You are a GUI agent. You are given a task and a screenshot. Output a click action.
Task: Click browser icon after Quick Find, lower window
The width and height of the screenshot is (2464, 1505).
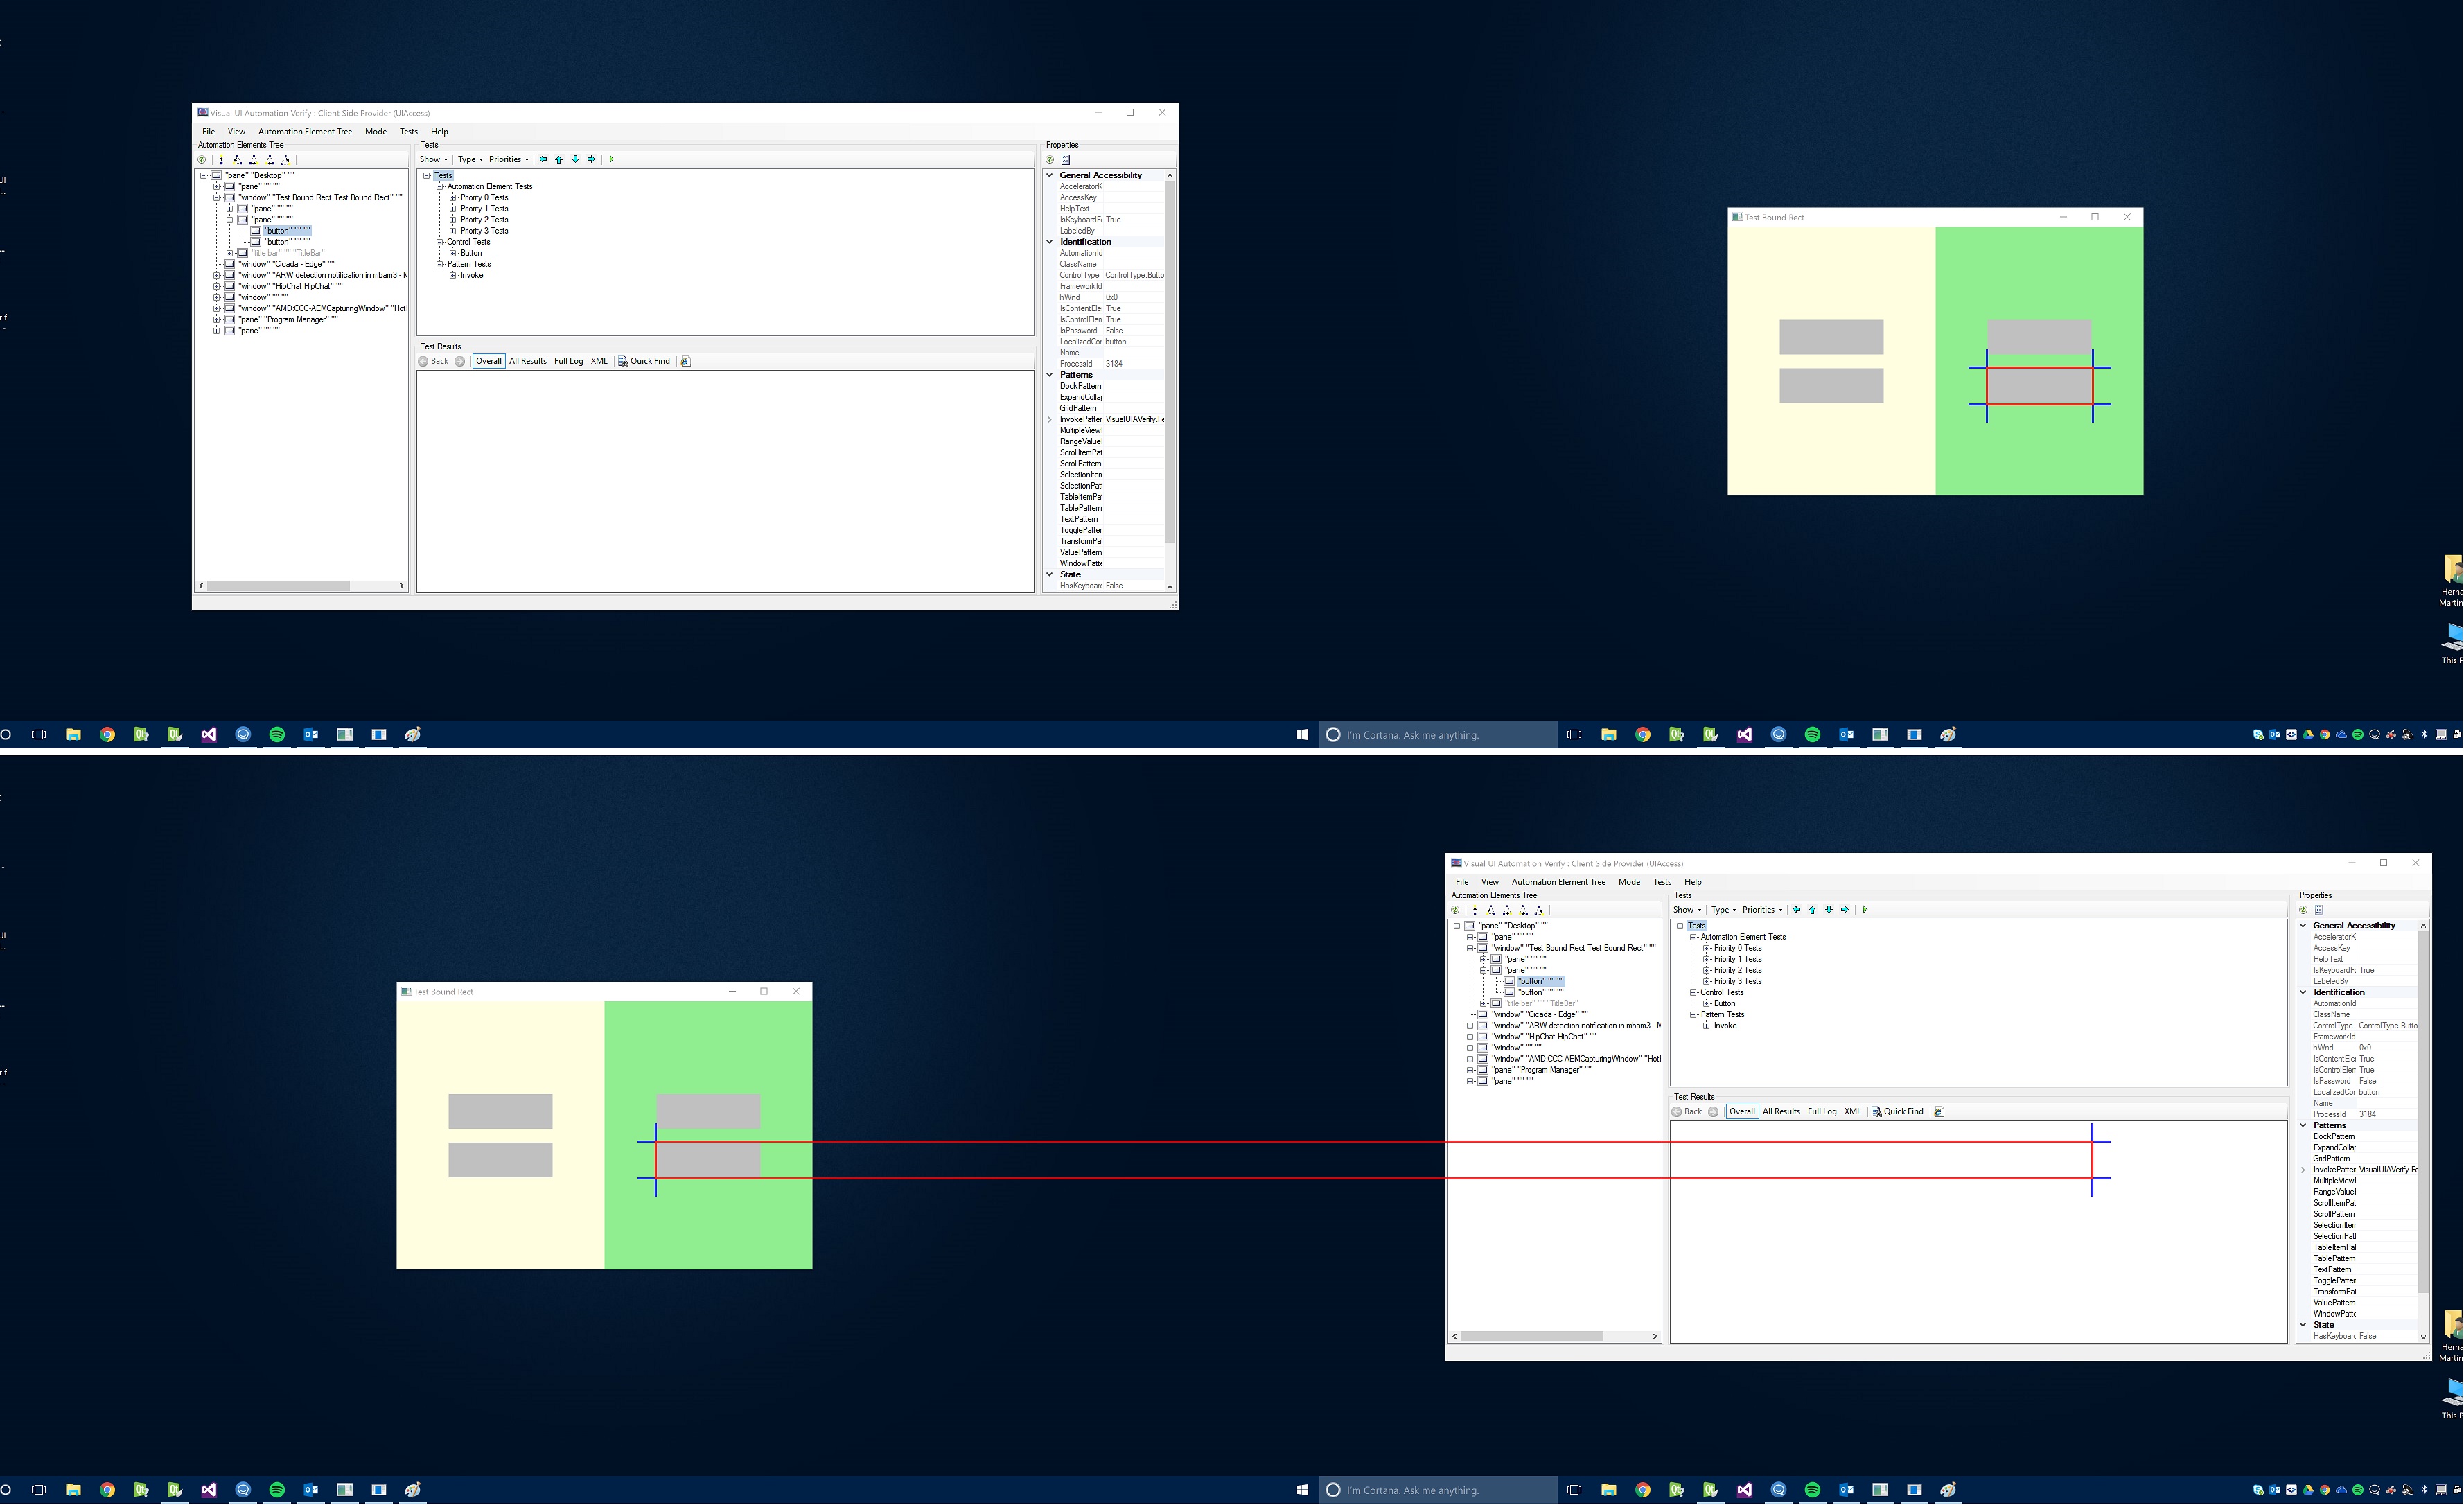[x=1939, y=1112]
